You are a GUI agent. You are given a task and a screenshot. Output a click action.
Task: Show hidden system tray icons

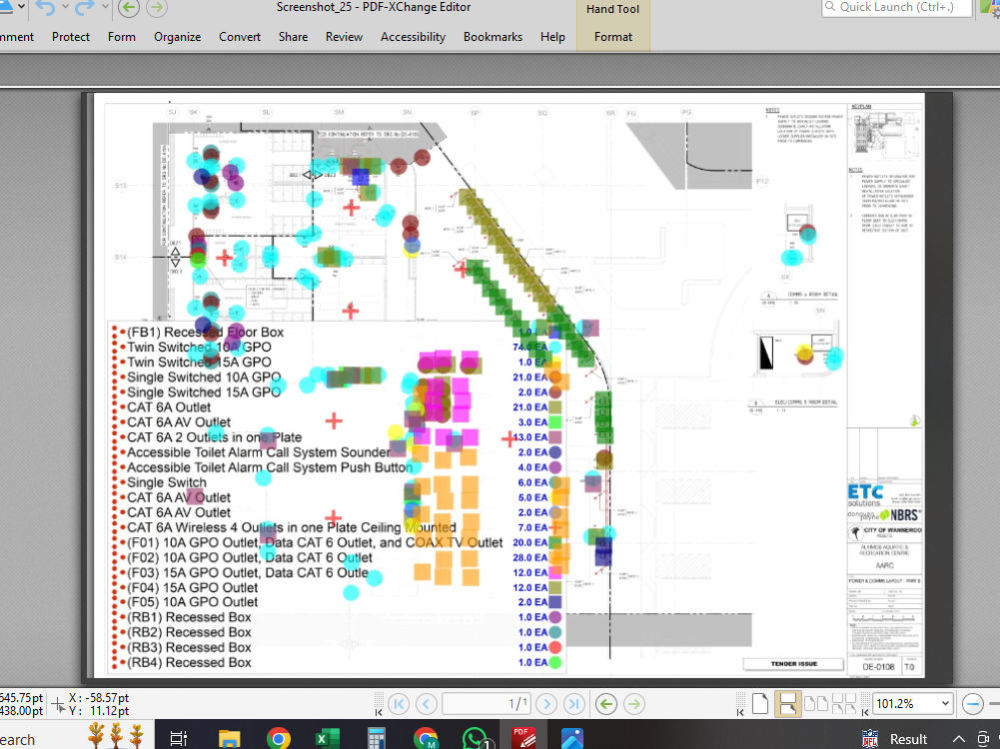pyautogui.click(x=959, y=739)
